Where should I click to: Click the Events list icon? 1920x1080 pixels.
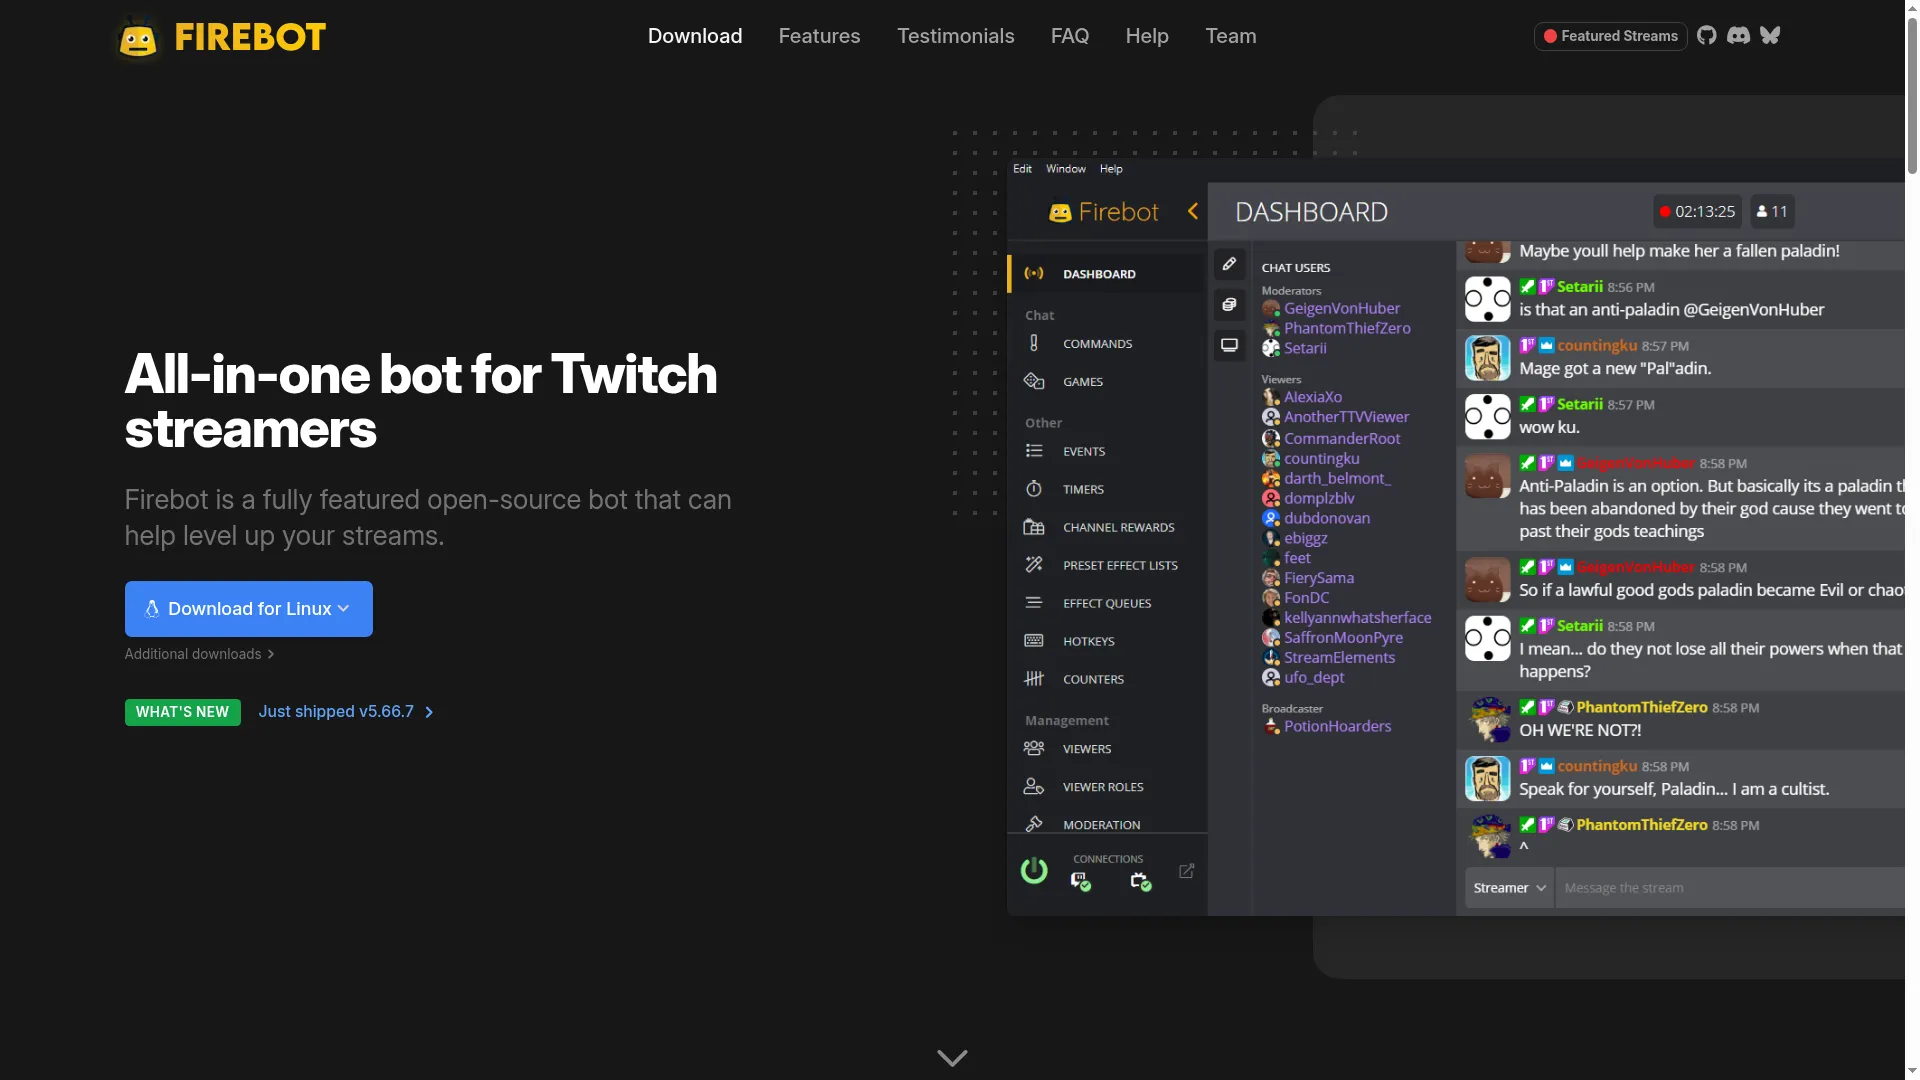(1034, 451)
